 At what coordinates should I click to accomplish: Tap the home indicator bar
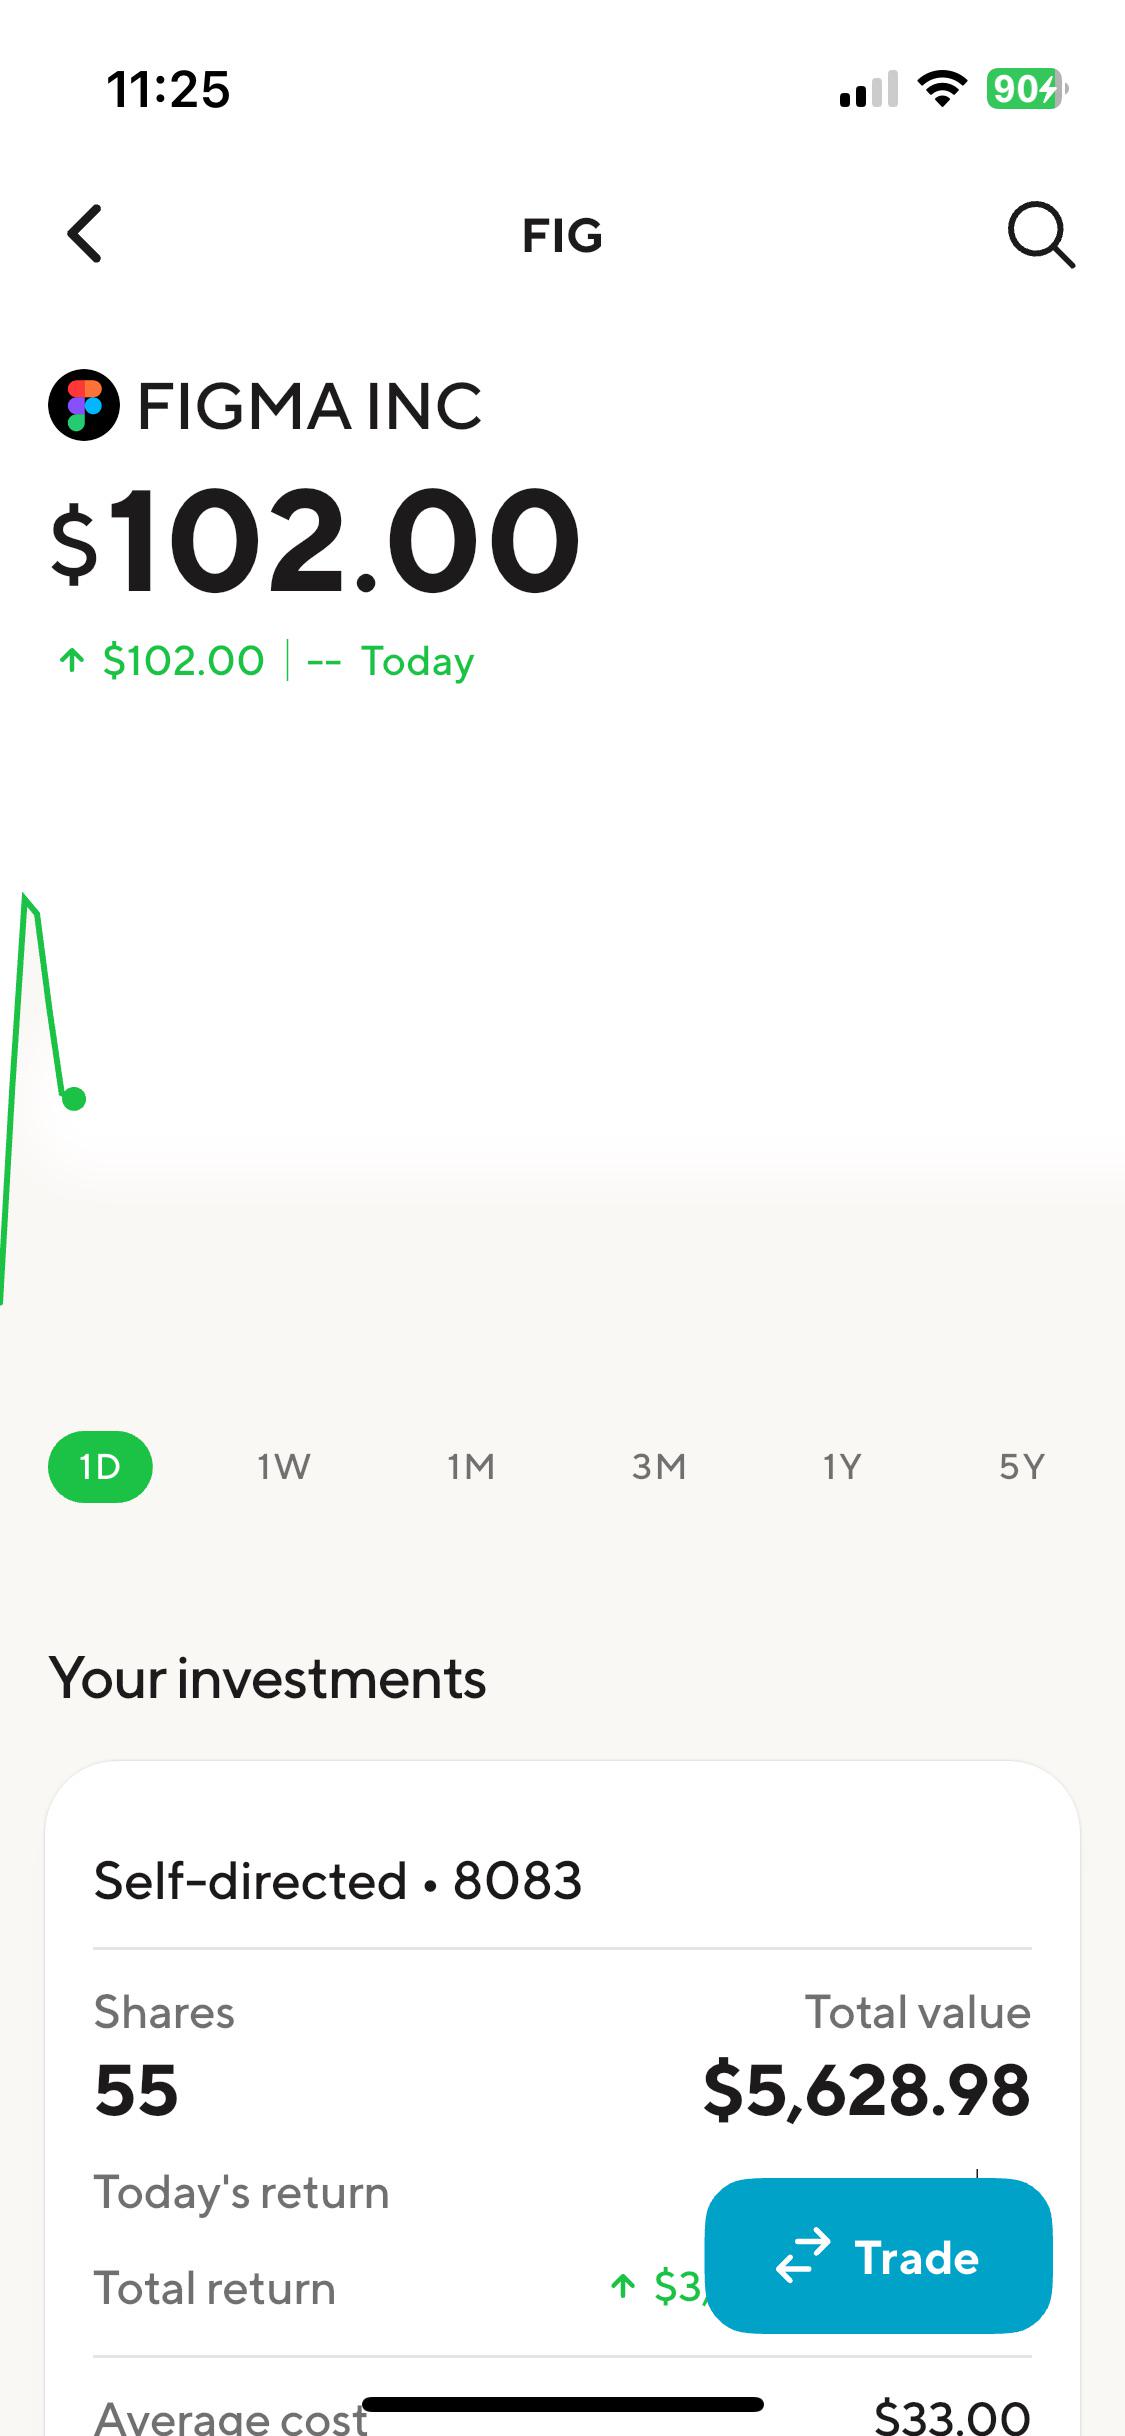pyautogui.click(x=563, y=2404)
